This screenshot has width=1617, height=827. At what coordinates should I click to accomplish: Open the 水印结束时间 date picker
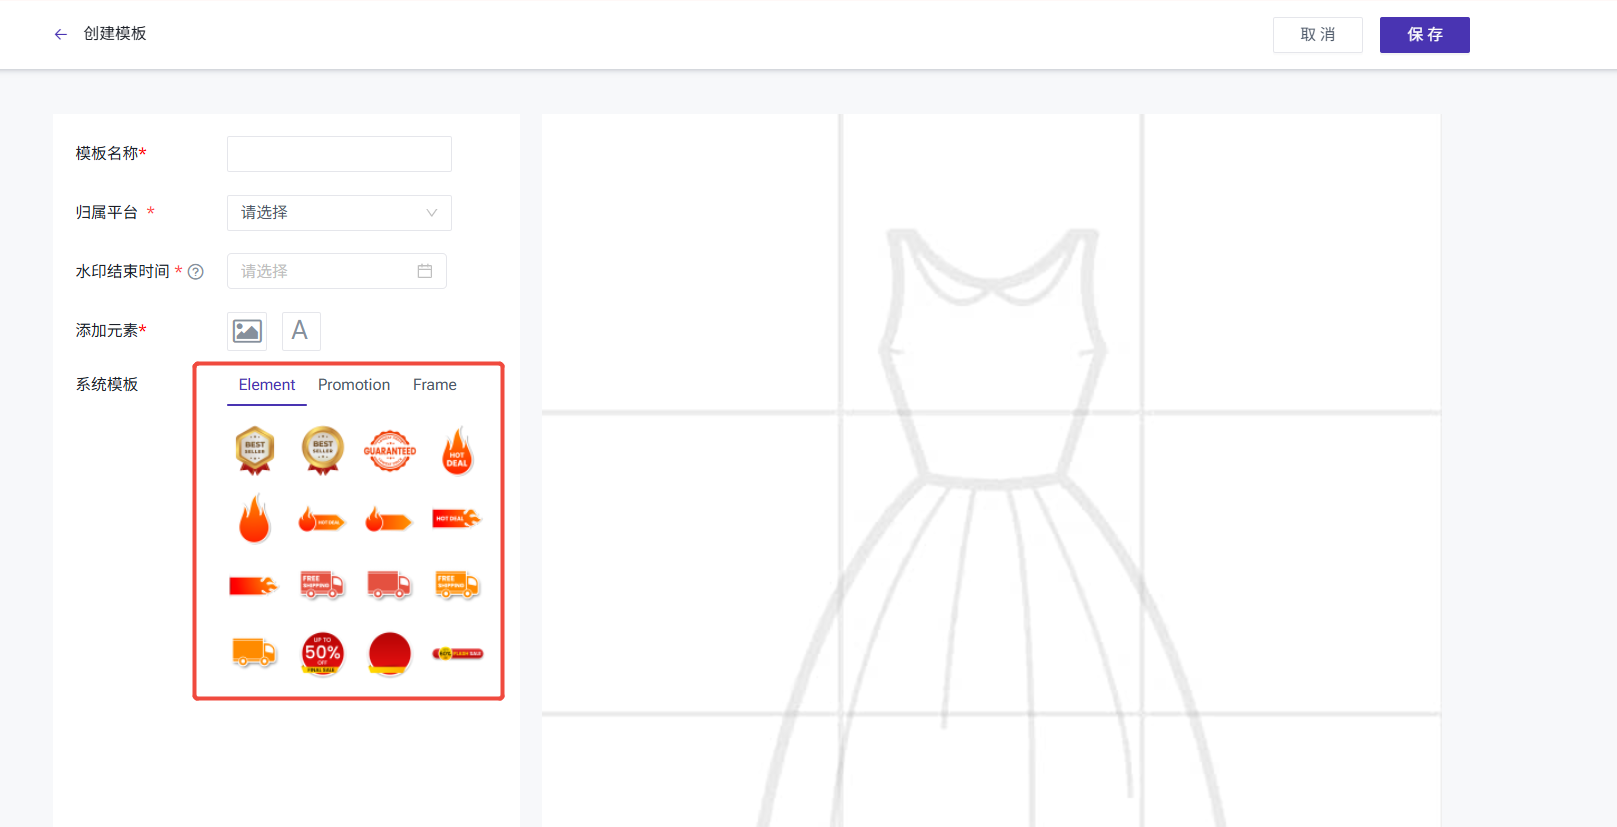coord(337,271)
